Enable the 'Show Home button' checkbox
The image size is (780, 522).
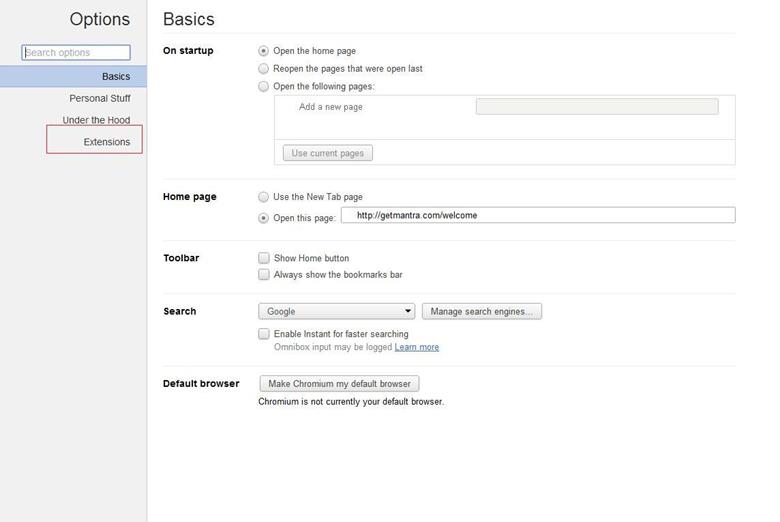pyautogui.click(x=264, y=258)
